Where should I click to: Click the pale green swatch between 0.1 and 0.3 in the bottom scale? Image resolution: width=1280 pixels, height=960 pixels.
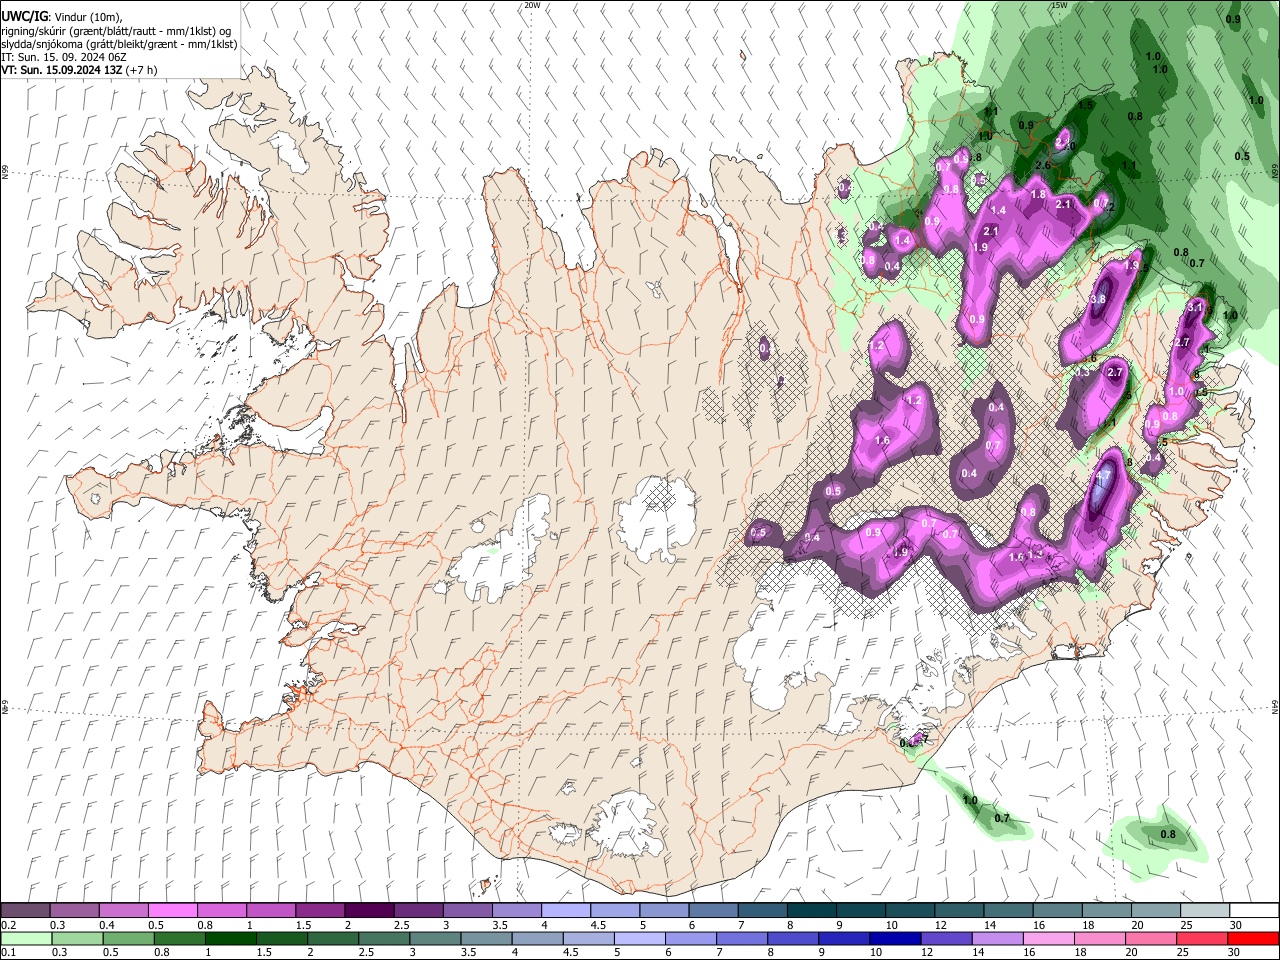click(x=26, y=939)
